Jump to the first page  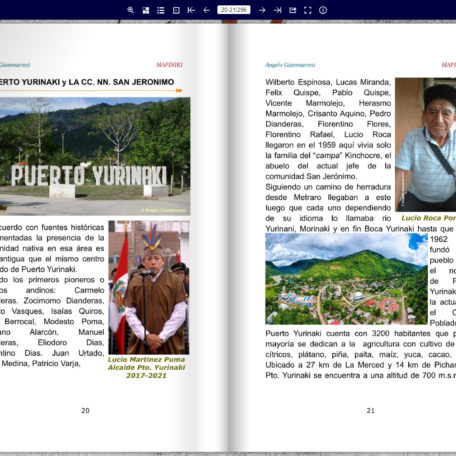(191, 10)
